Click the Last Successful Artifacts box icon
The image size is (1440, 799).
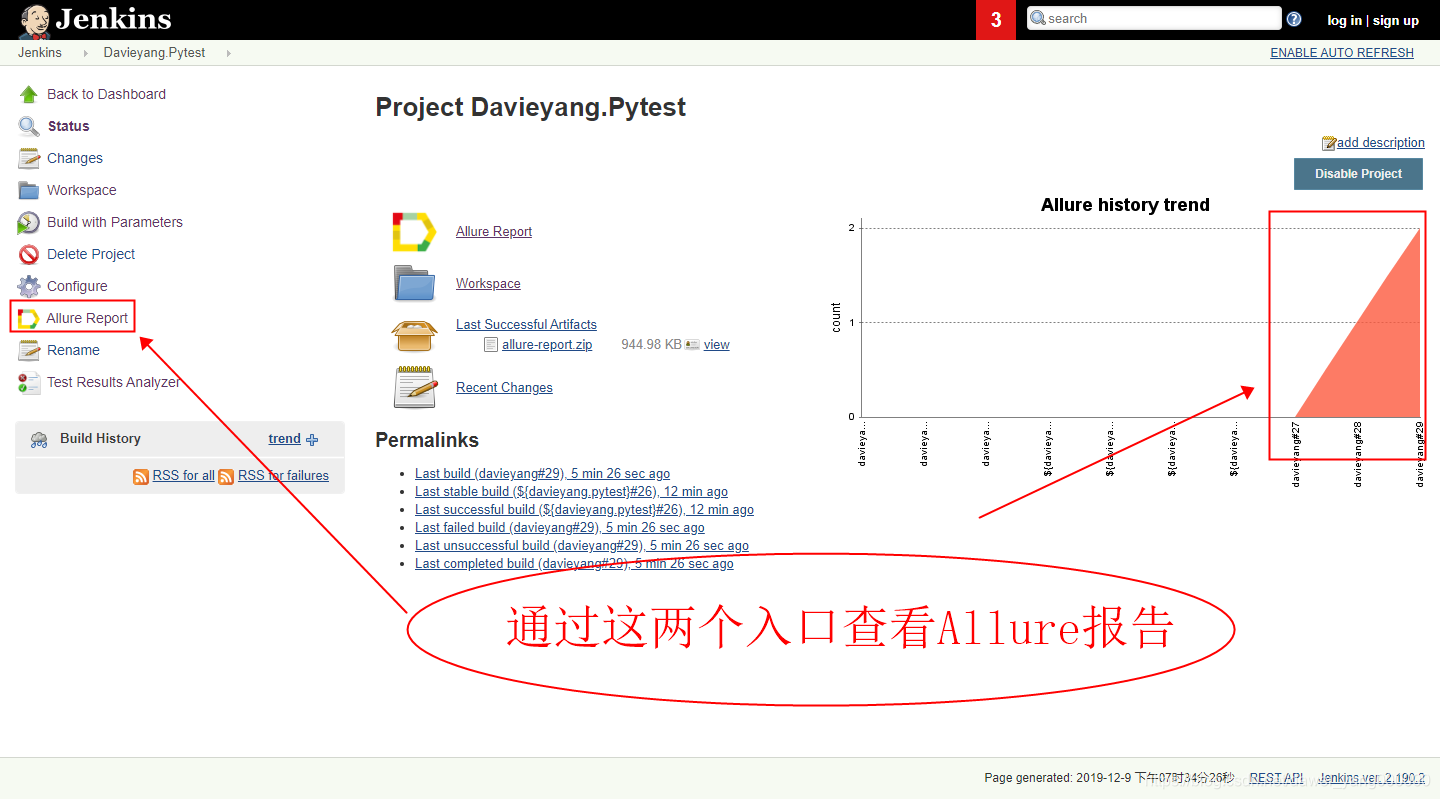pyautogui.click(x=414, y=334)
